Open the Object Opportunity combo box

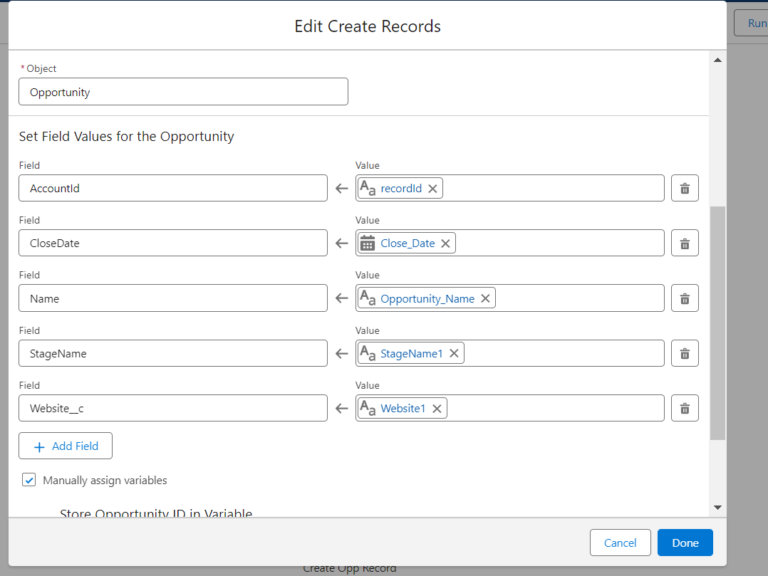(x=183, y=92)
